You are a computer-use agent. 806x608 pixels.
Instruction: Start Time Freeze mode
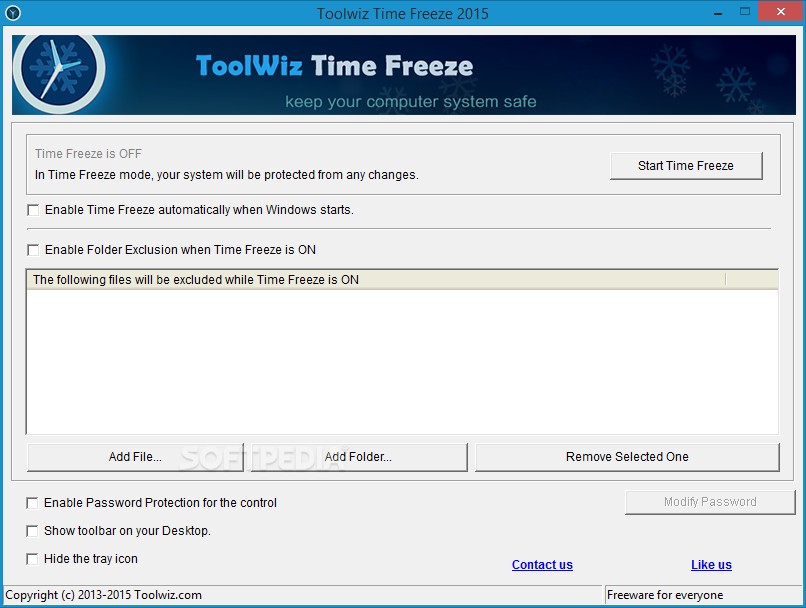686,165
